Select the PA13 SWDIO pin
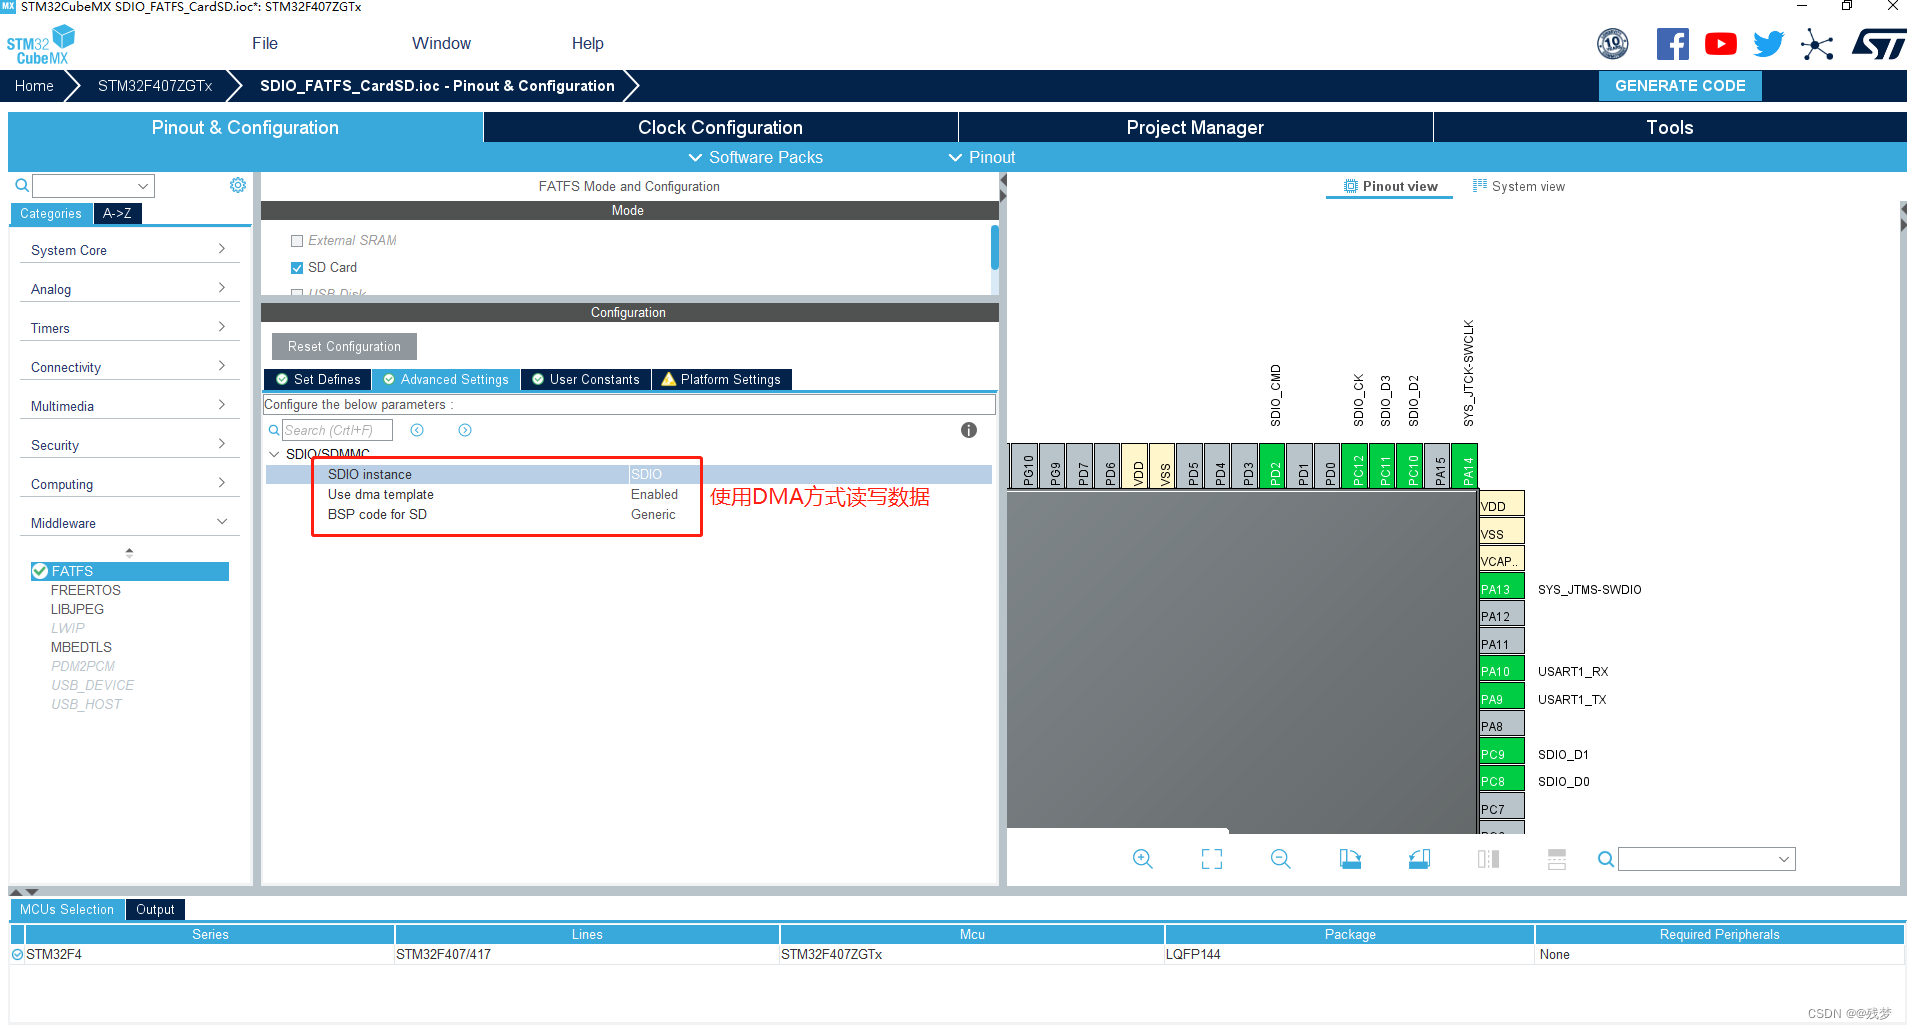Screen dimensions: 1907x1029 [1501, 586]
